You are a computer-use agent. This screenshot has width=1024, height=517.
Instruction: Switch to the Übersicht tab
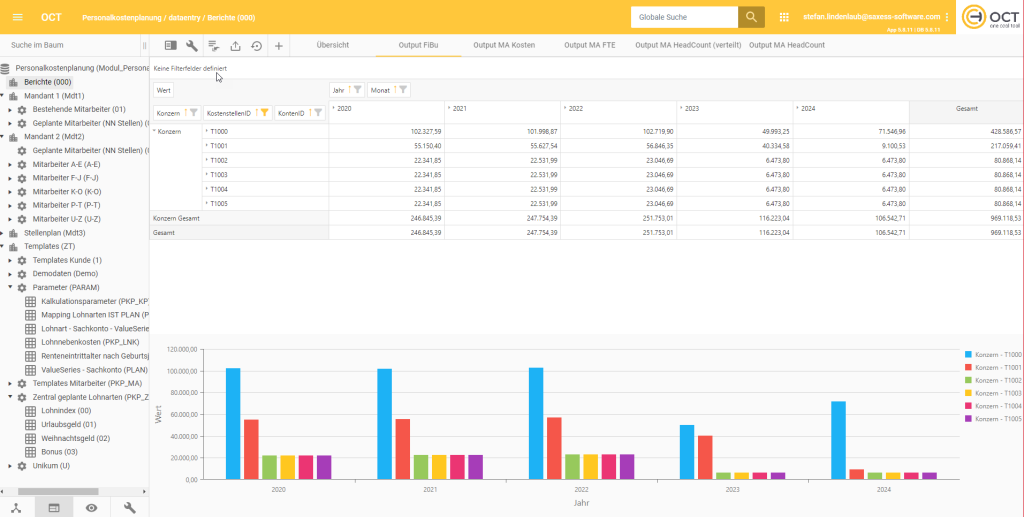(332, 45)
